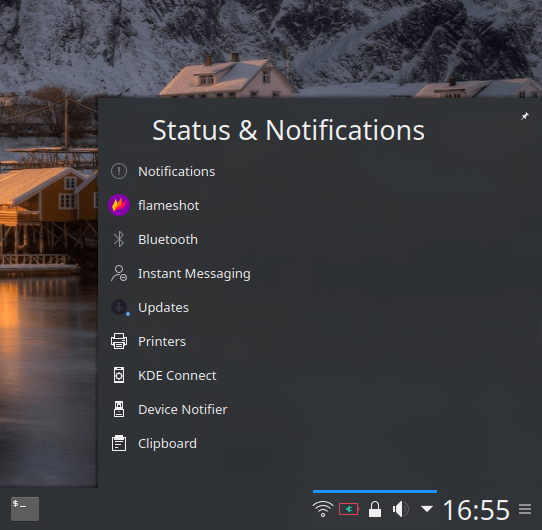Click the Clipboard icon in the list

tap(119, 443)
